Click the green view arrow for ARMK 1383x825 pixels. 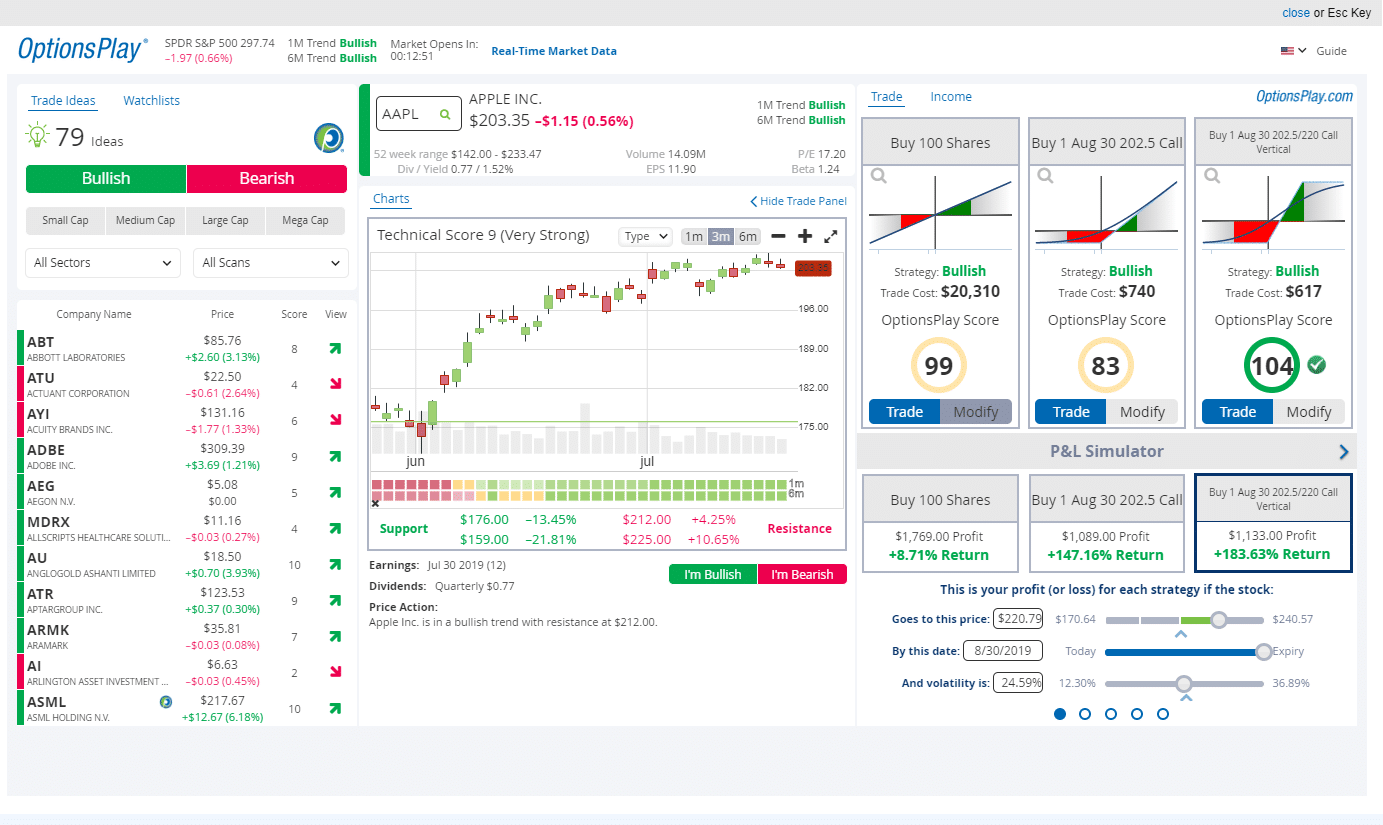335,636
